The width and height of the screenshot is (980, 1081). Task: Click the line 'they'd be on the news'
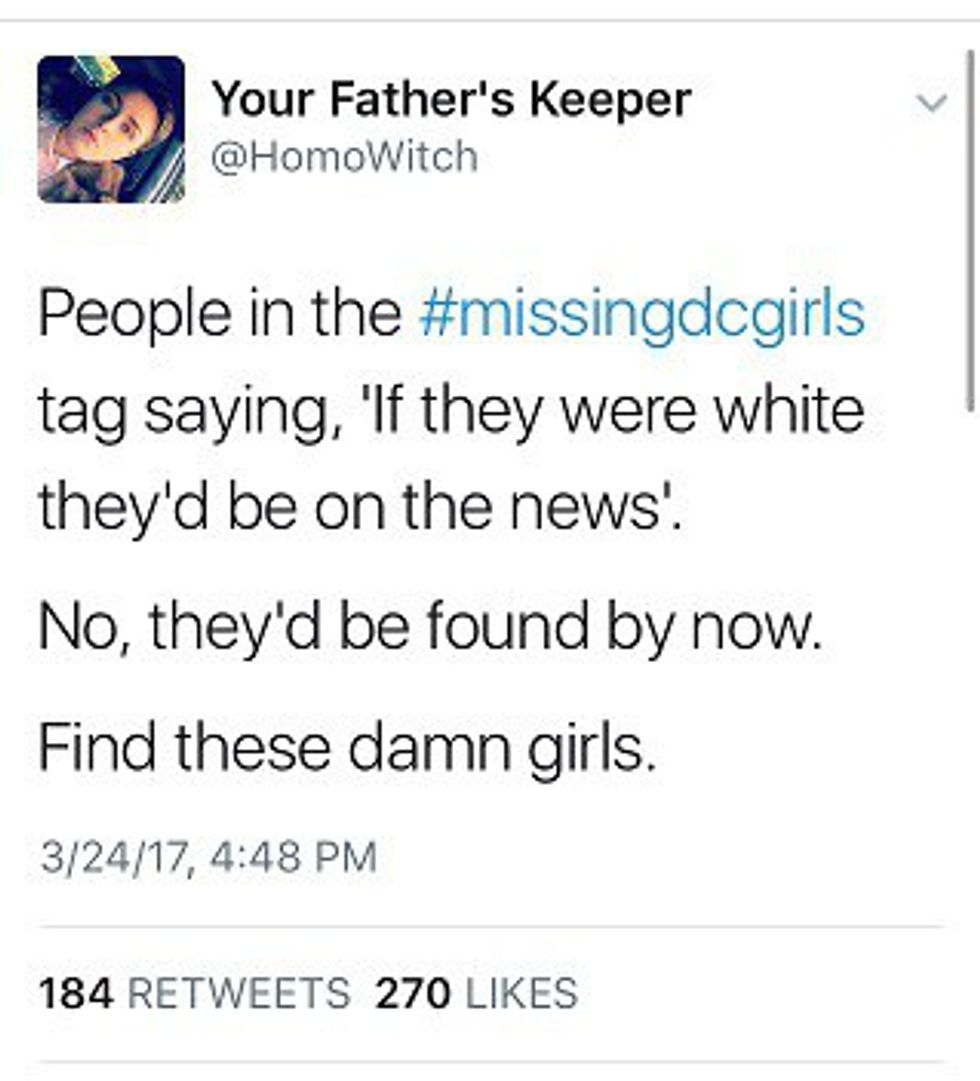[360, 508]
